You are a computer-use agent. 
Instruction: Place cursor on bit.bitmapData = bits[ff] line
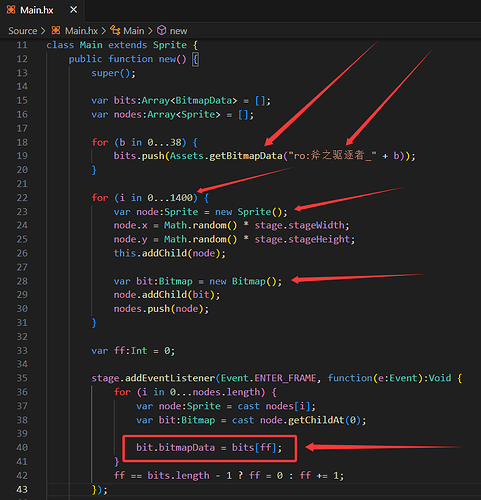click(x=209, y=447)
